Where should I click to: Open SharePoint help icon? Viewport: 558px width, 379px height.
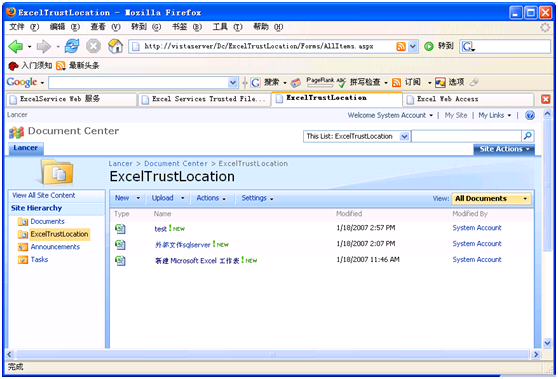[530, 115]
